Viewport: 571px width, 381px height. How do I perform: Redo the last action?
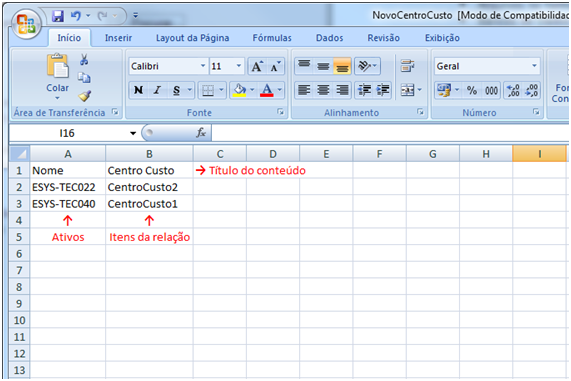103,16
